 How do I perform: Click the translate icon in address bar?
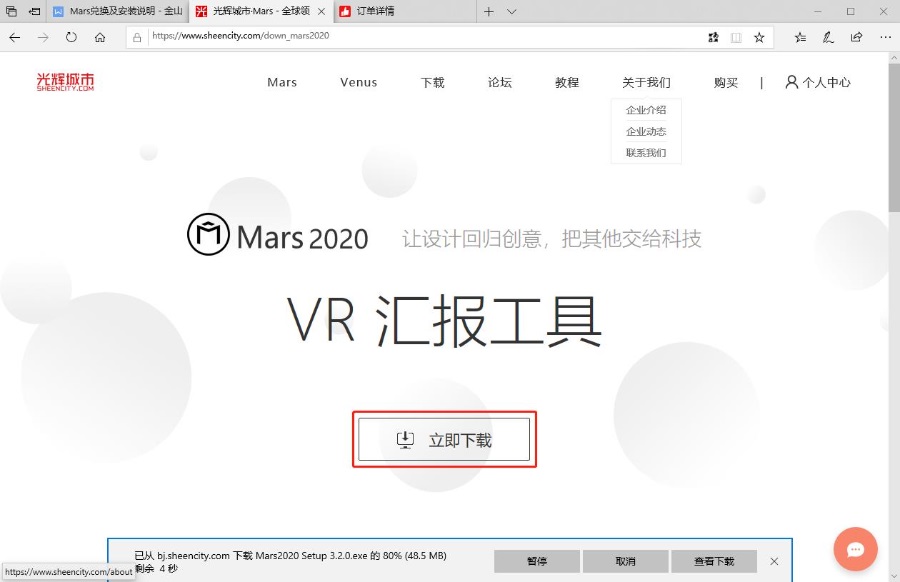(x=713, y=37)
